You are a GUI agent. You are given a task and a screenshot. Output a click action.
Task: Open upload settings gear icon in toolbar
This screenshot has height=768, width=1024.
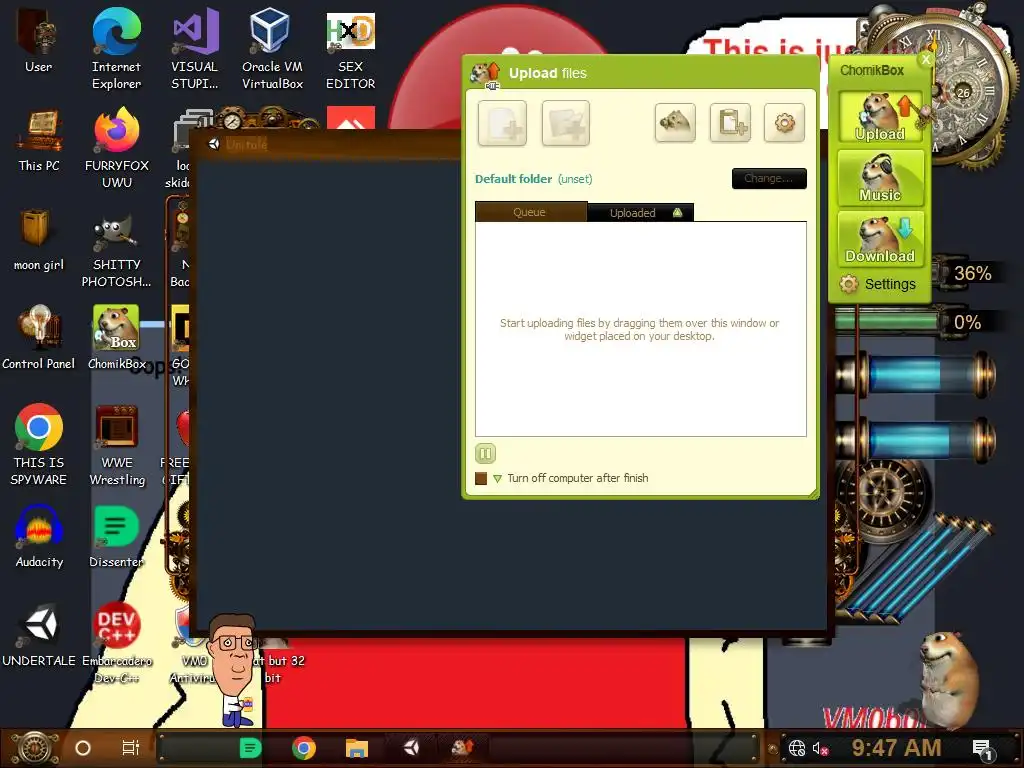pos(784,122)
